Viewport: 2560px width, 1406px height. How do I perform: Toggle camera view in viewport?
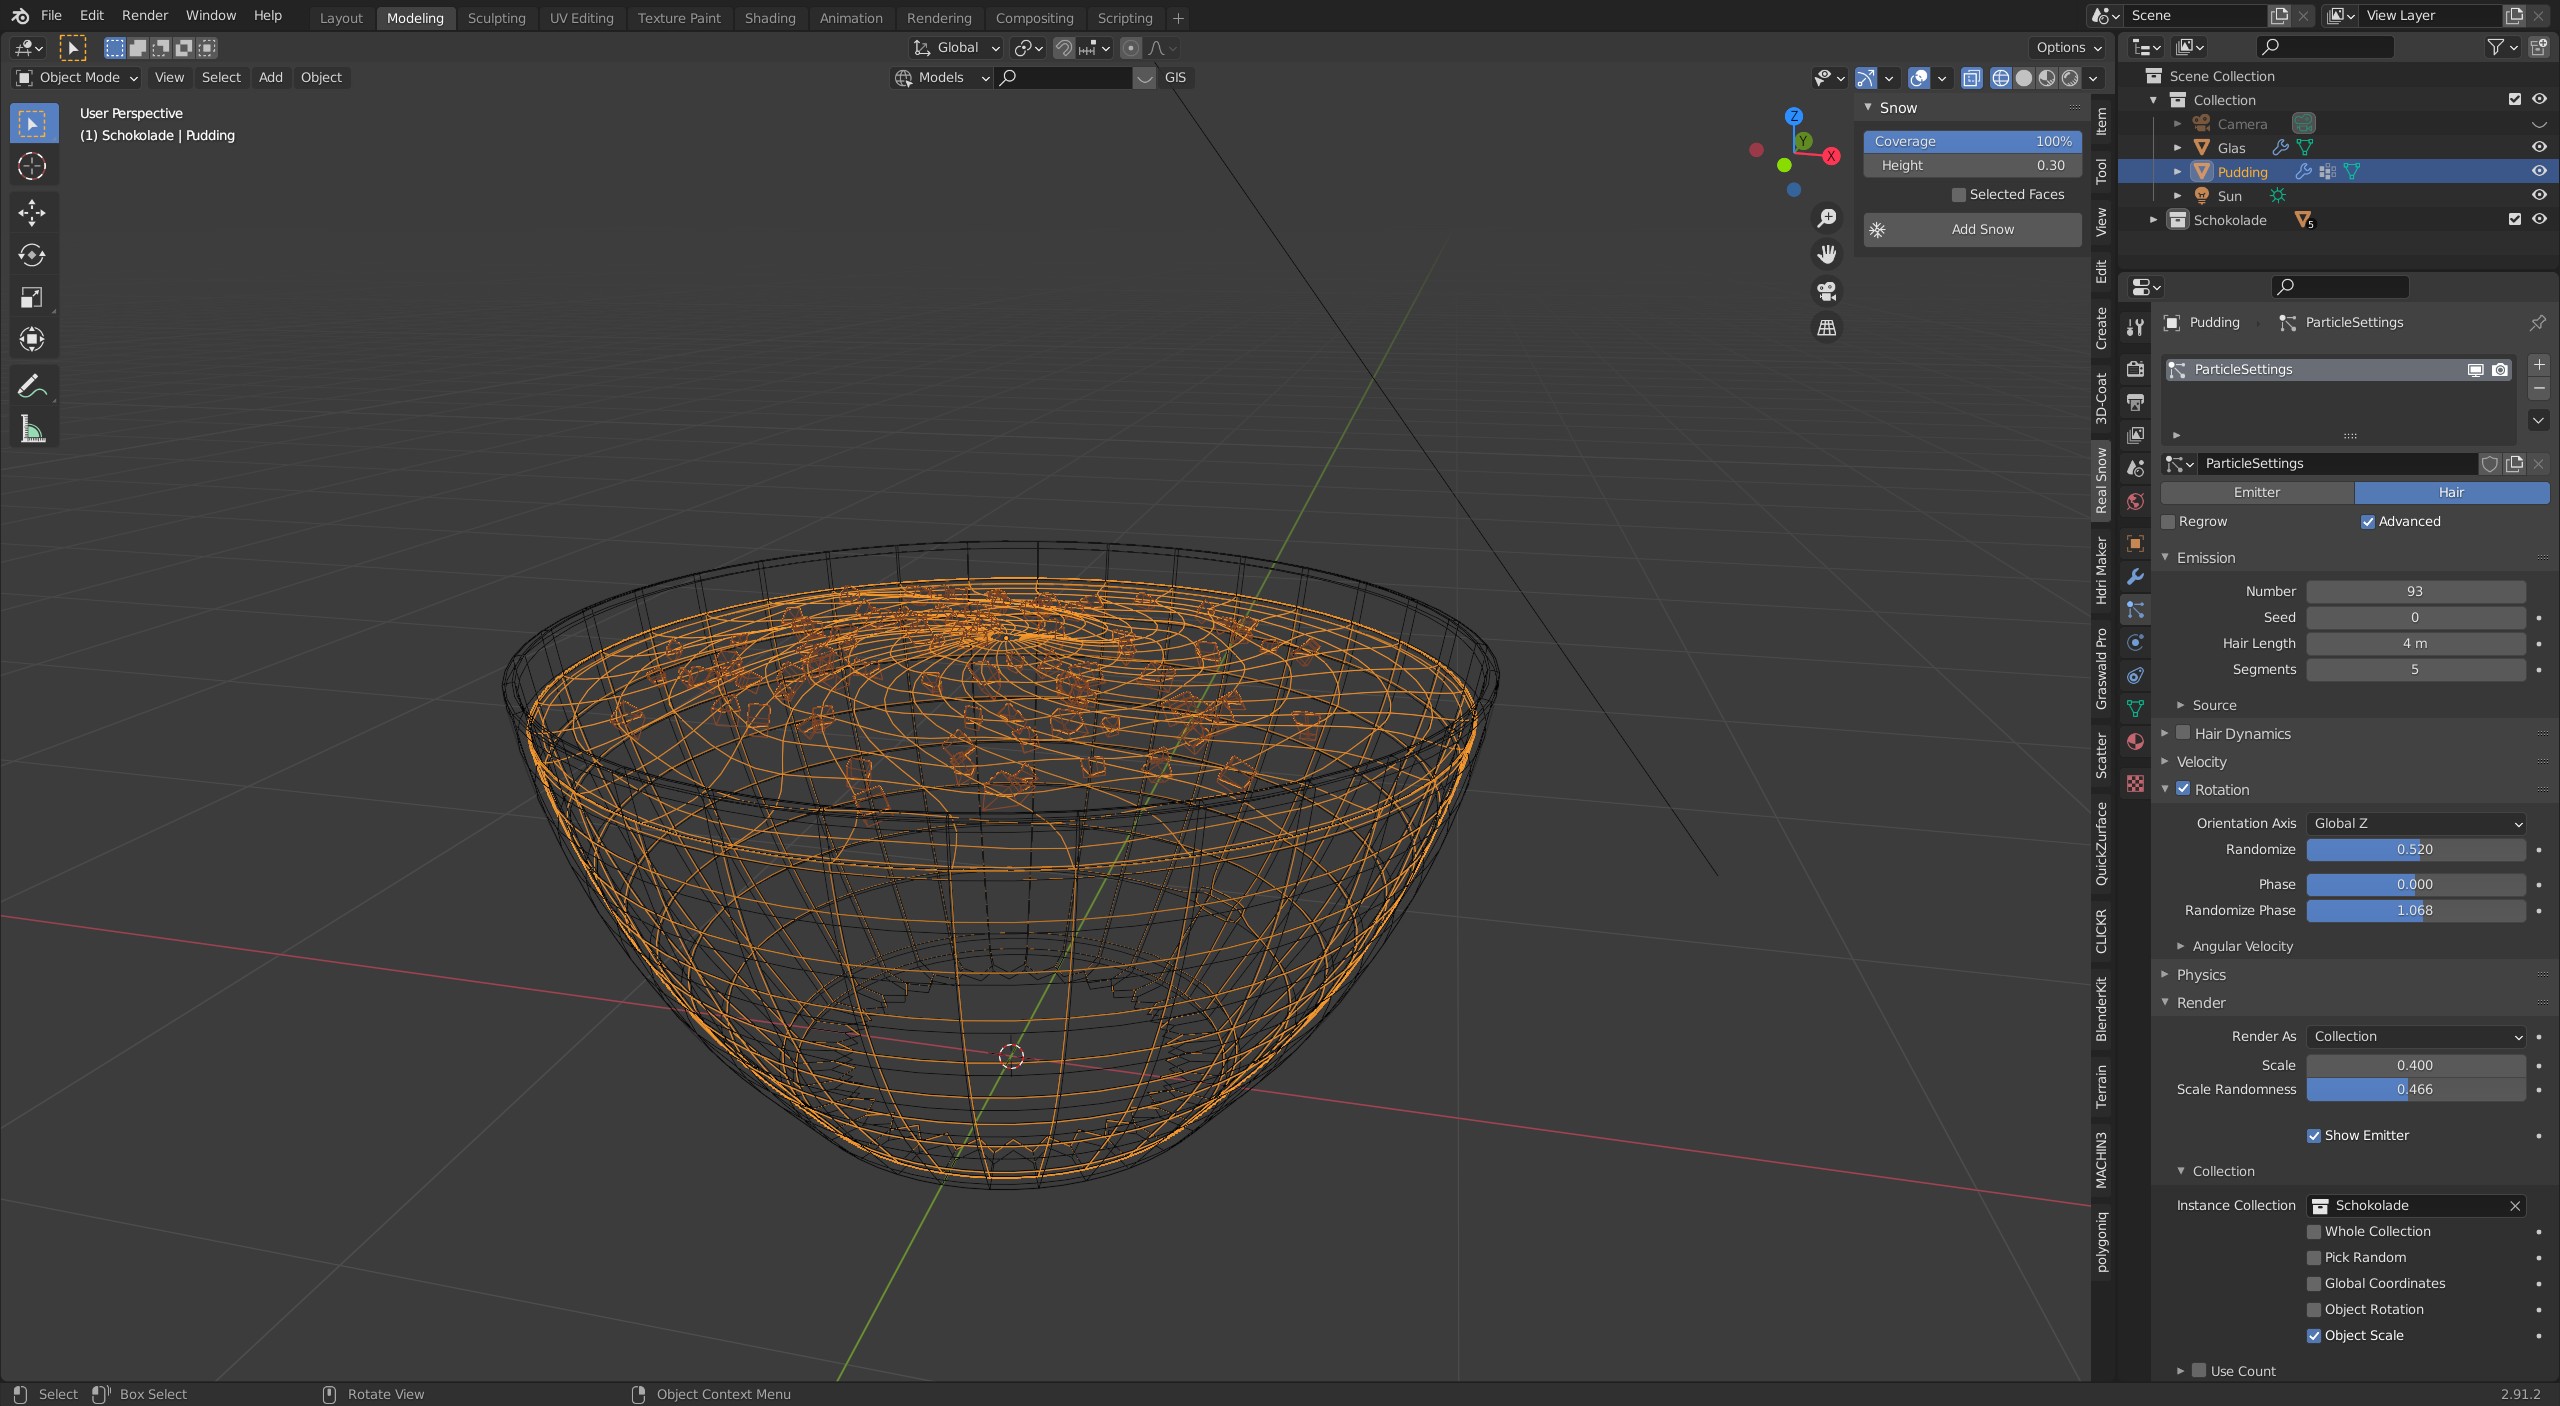(x=1827, y=291)
